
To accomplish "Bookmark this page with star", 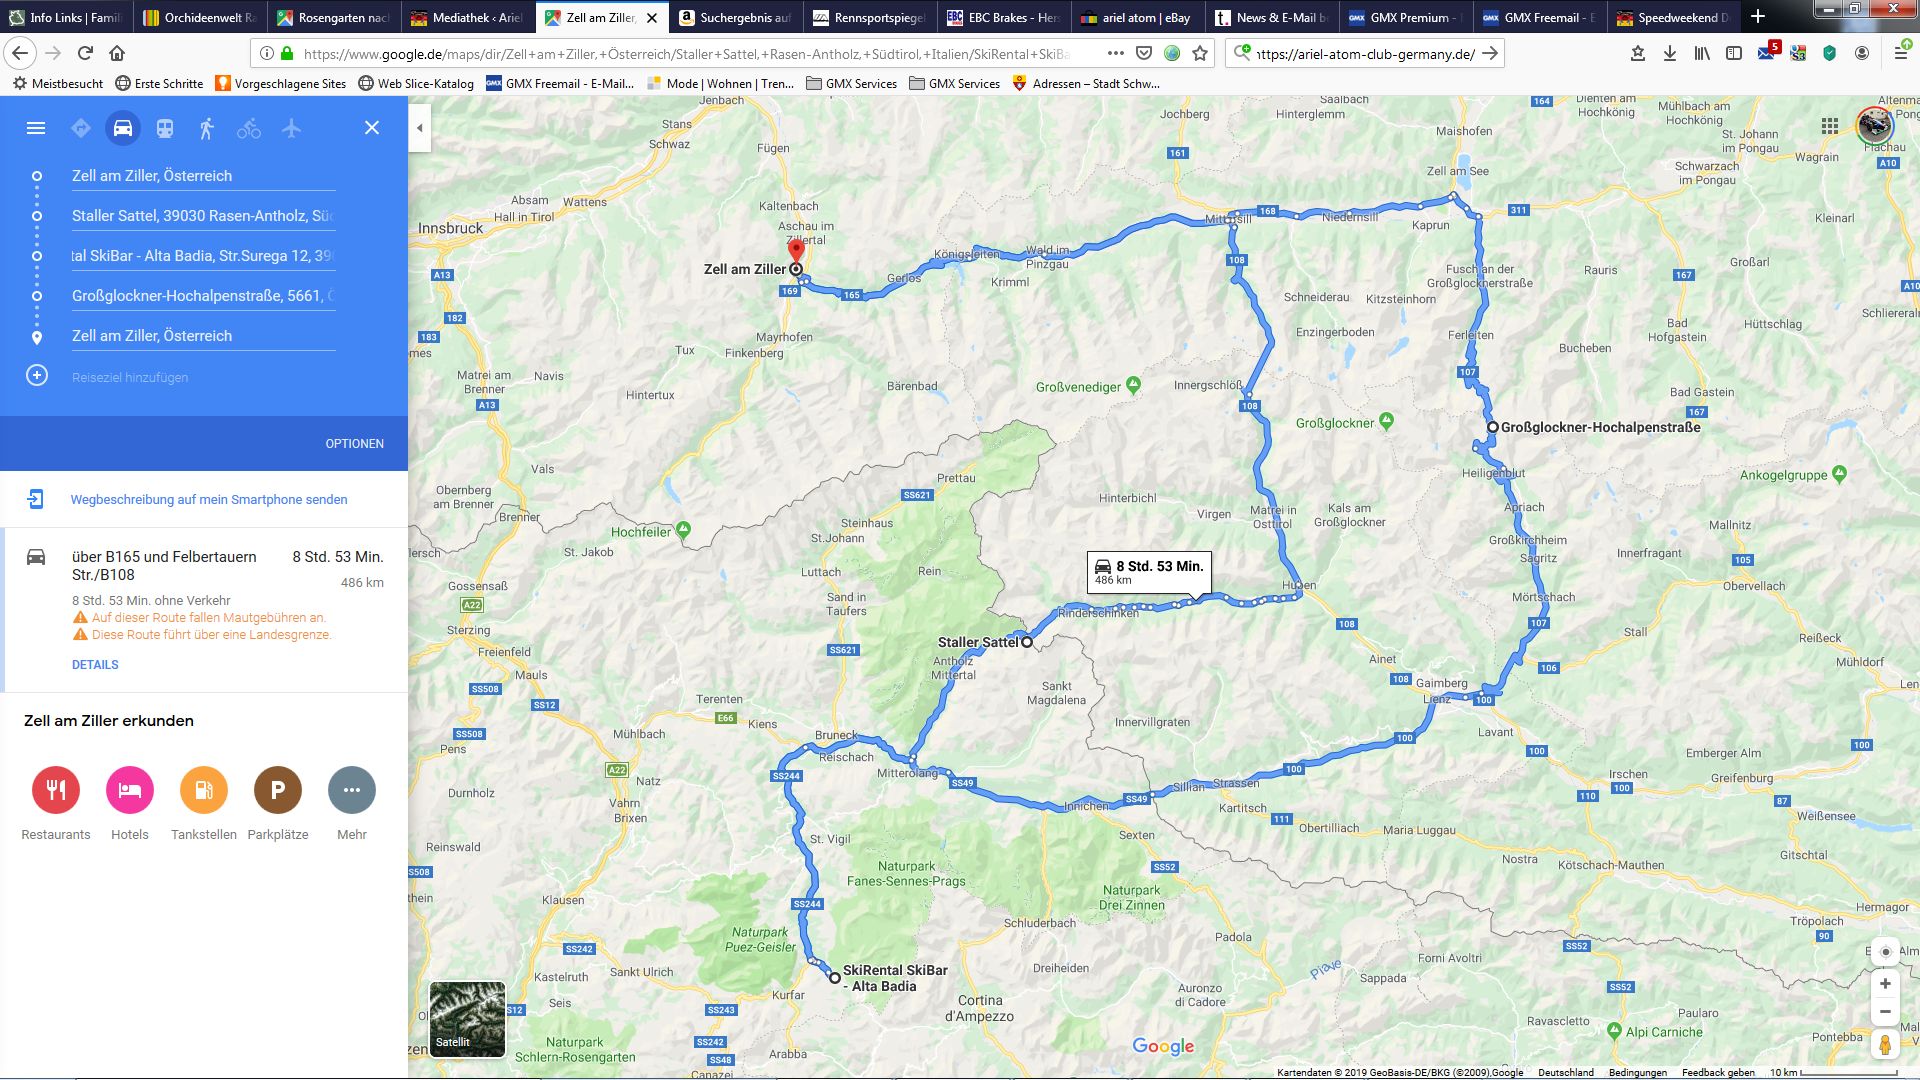I will point(1200,53).
